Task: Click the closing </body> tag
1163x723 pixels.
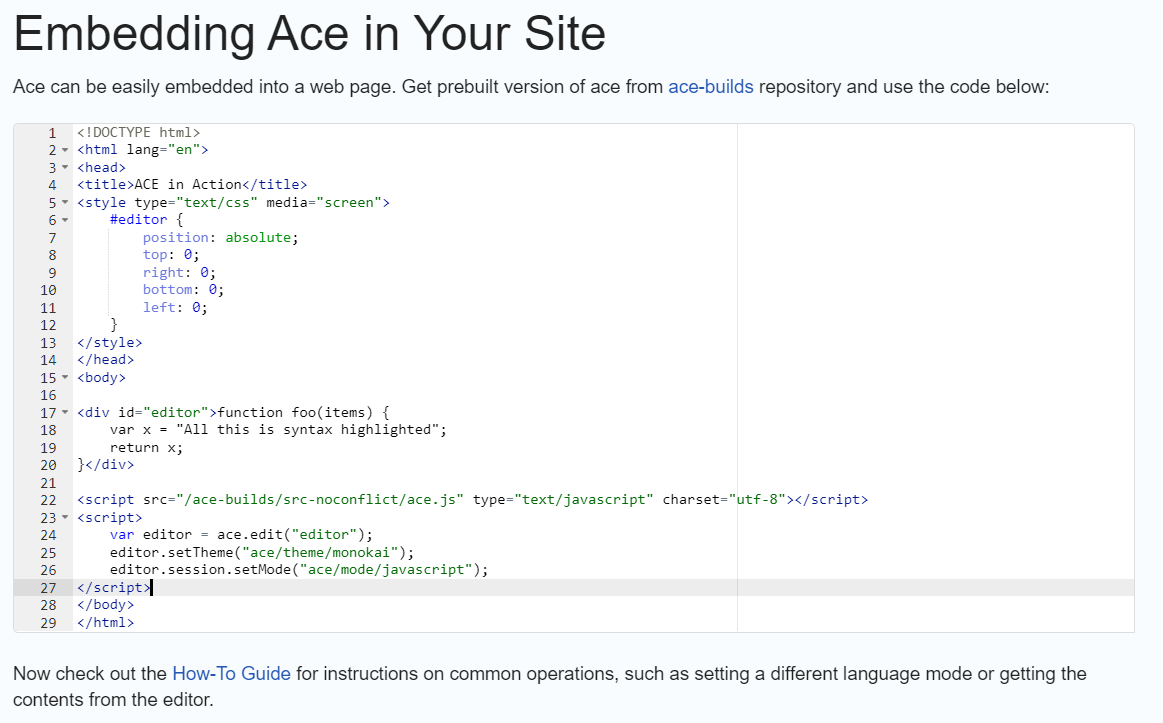Action: tap(106, 605)
